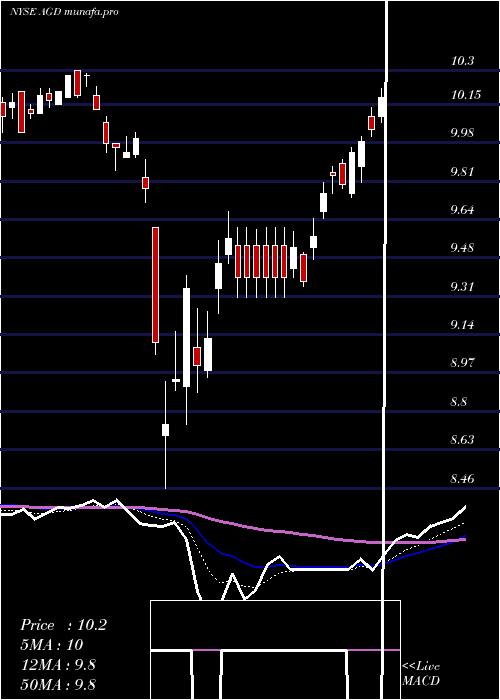The height and width of the screenshot is (700, 500).
Task: Click the last white candle at 10.15
Action: pyautogui.click(x=382, y=107)
